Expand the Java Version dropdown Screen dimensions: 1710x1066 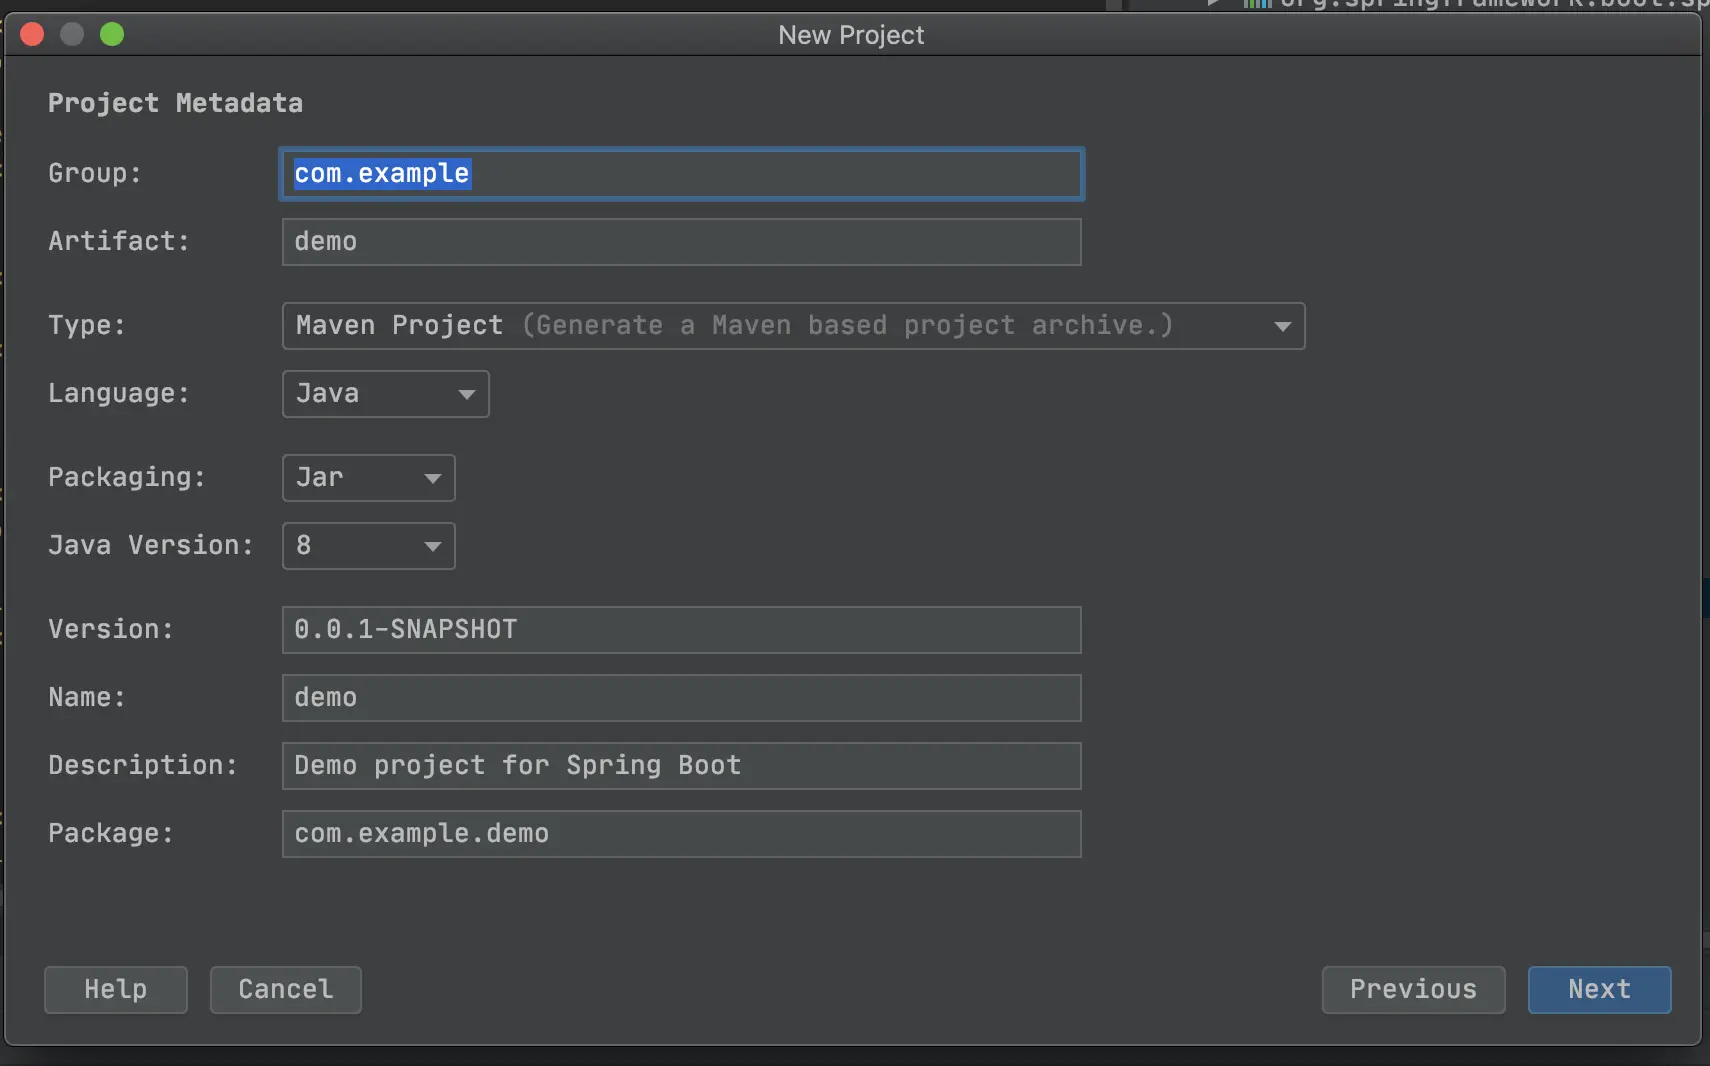click(x=368, y=546)
